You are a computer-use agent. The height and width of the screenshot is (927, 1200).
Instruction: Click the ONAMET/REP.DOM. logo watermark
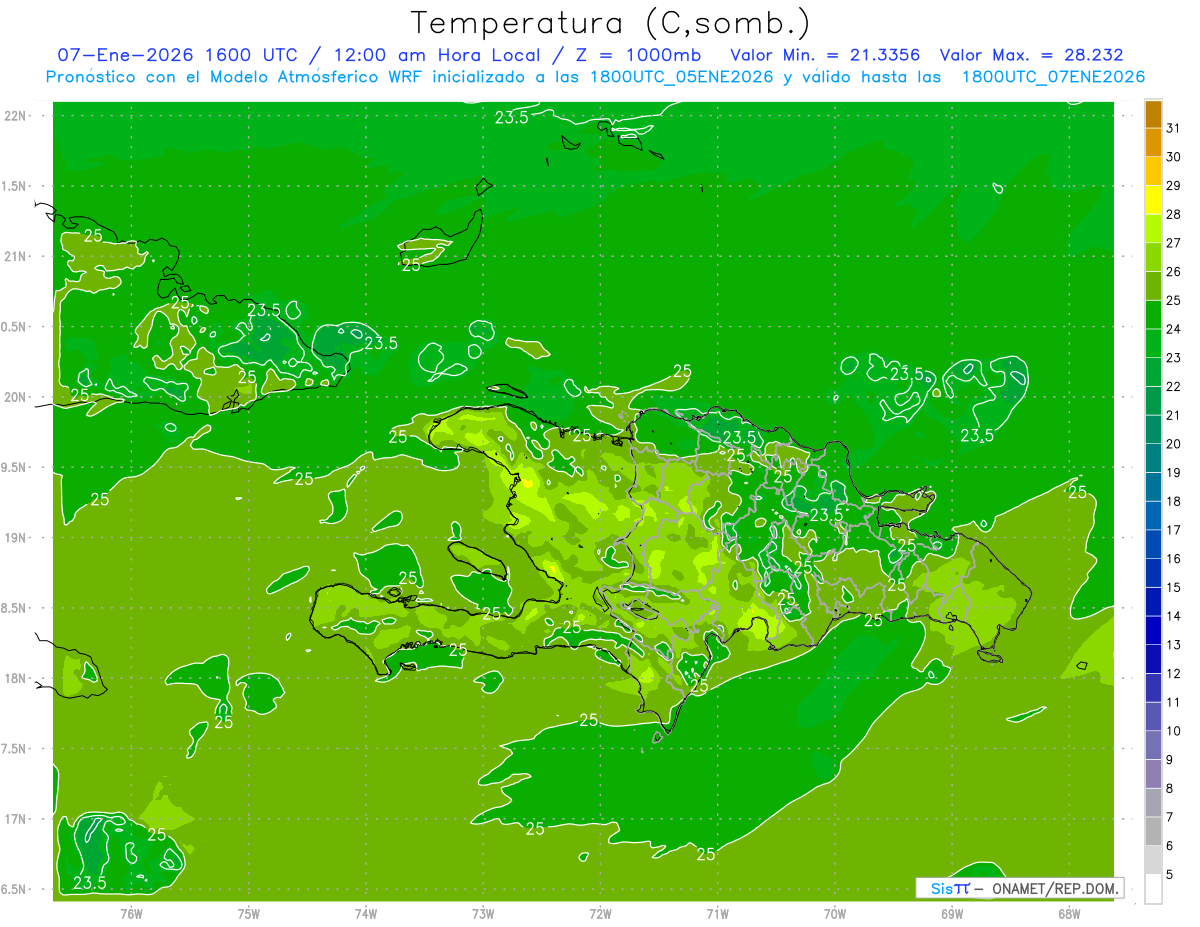click(x=1019, y=888)
